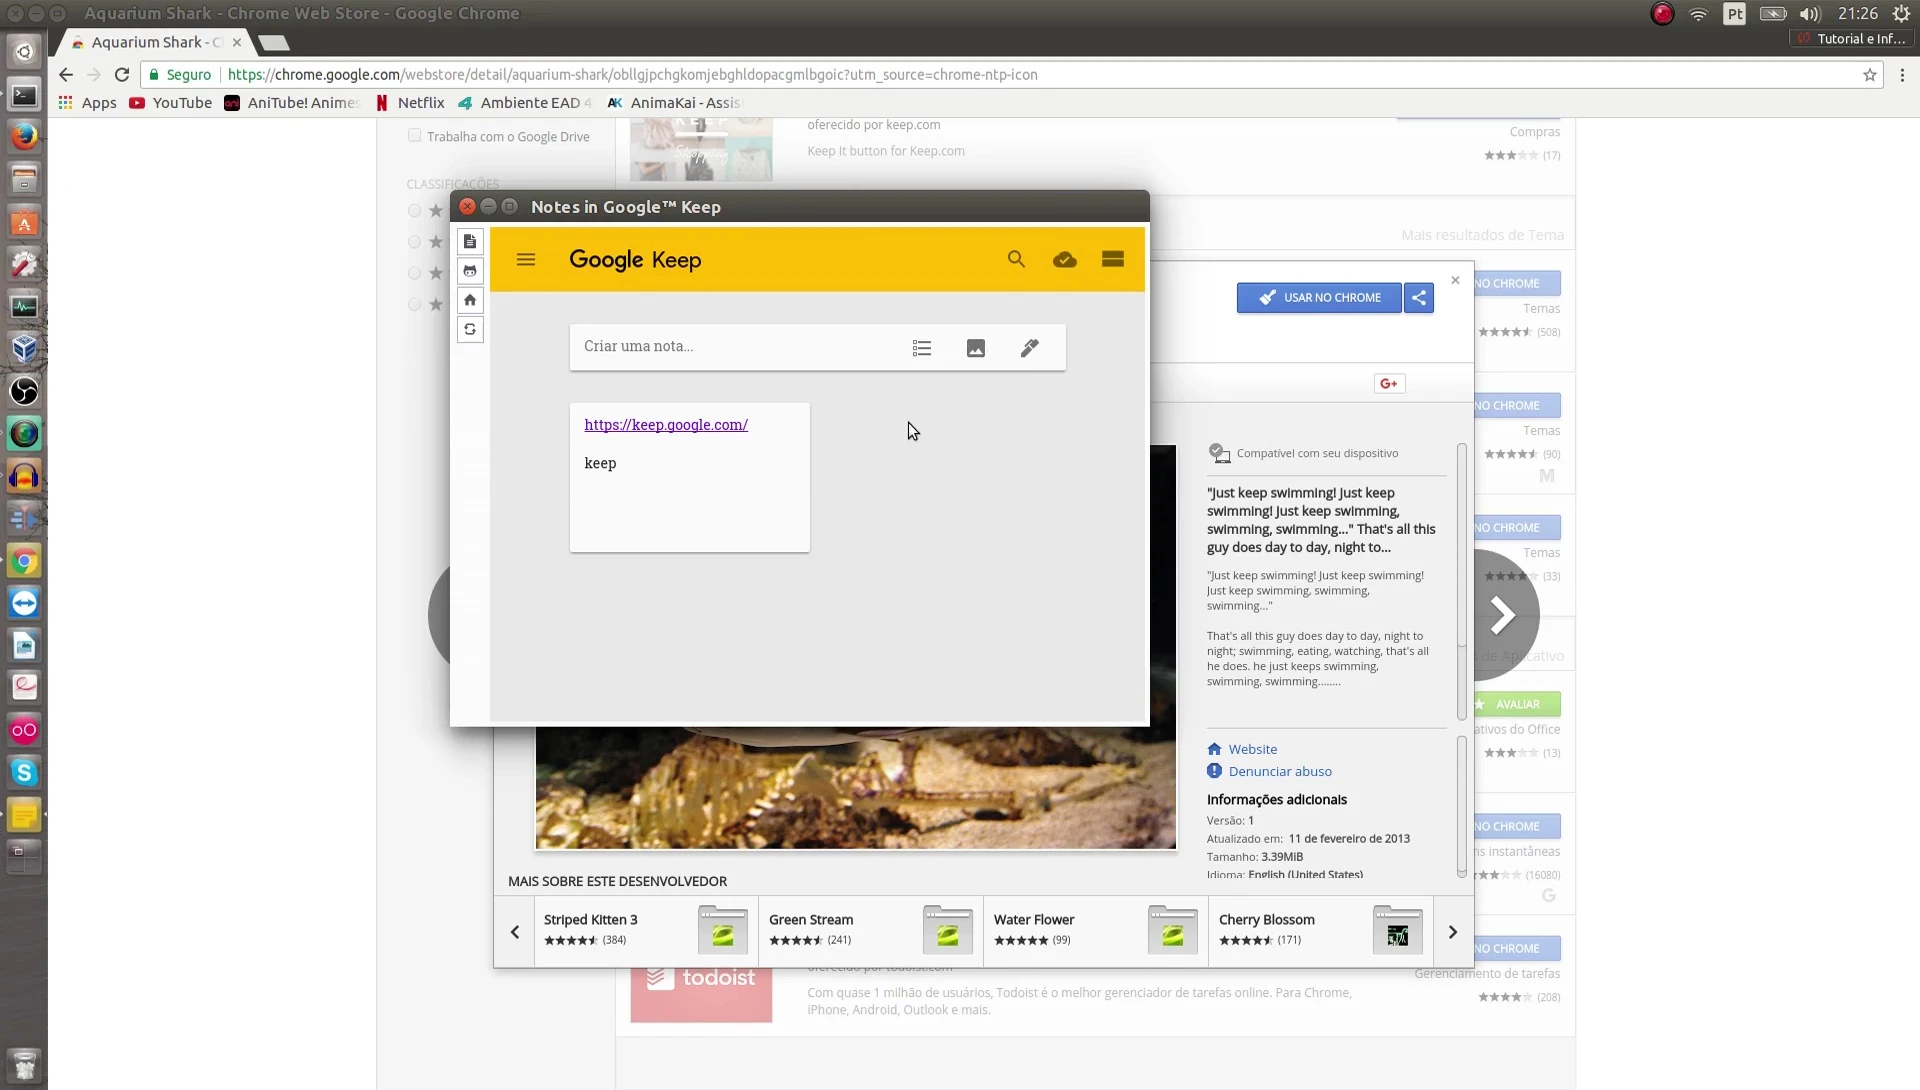
Task: Open Skype from the launcher
Action: click(x=24, y=773)
